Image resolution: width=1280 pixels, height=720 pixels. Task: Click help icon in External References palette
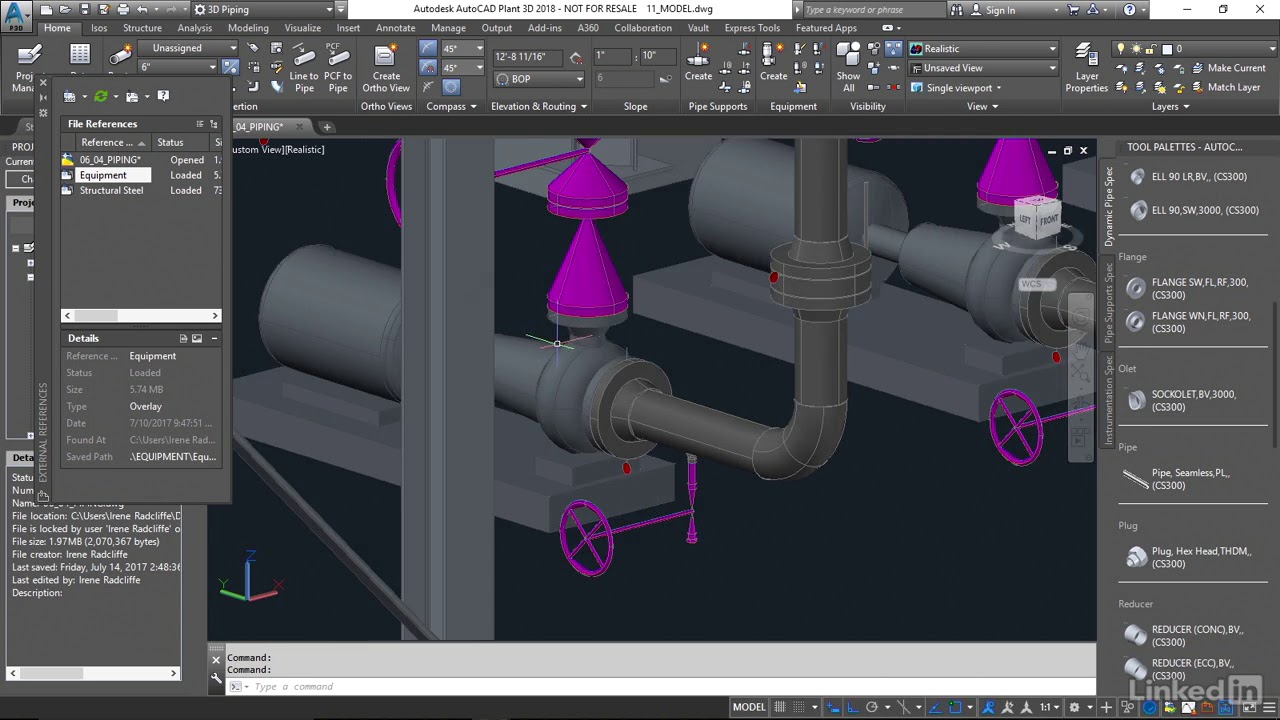(x=163, y=96)
